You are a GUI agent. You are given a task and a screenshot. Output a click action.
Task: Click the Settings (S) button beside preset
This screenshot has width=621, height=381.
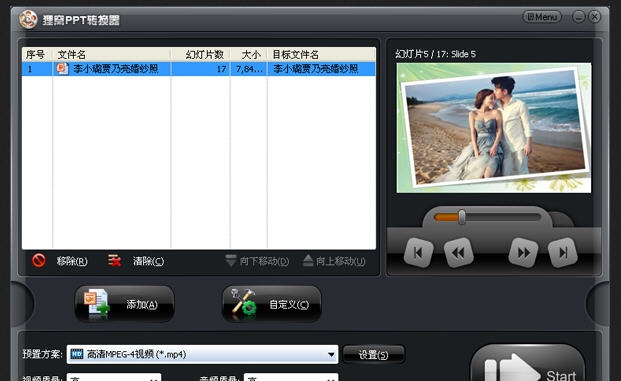[373, 354]
